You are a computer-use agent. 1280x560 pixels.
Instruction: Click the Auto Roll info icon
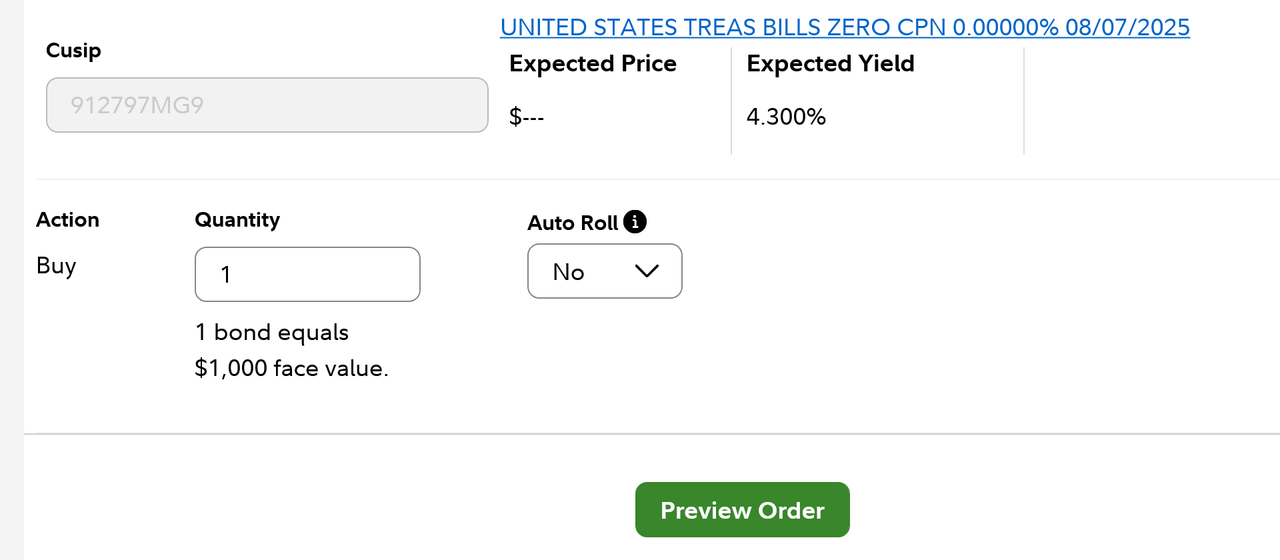(635, 222)
